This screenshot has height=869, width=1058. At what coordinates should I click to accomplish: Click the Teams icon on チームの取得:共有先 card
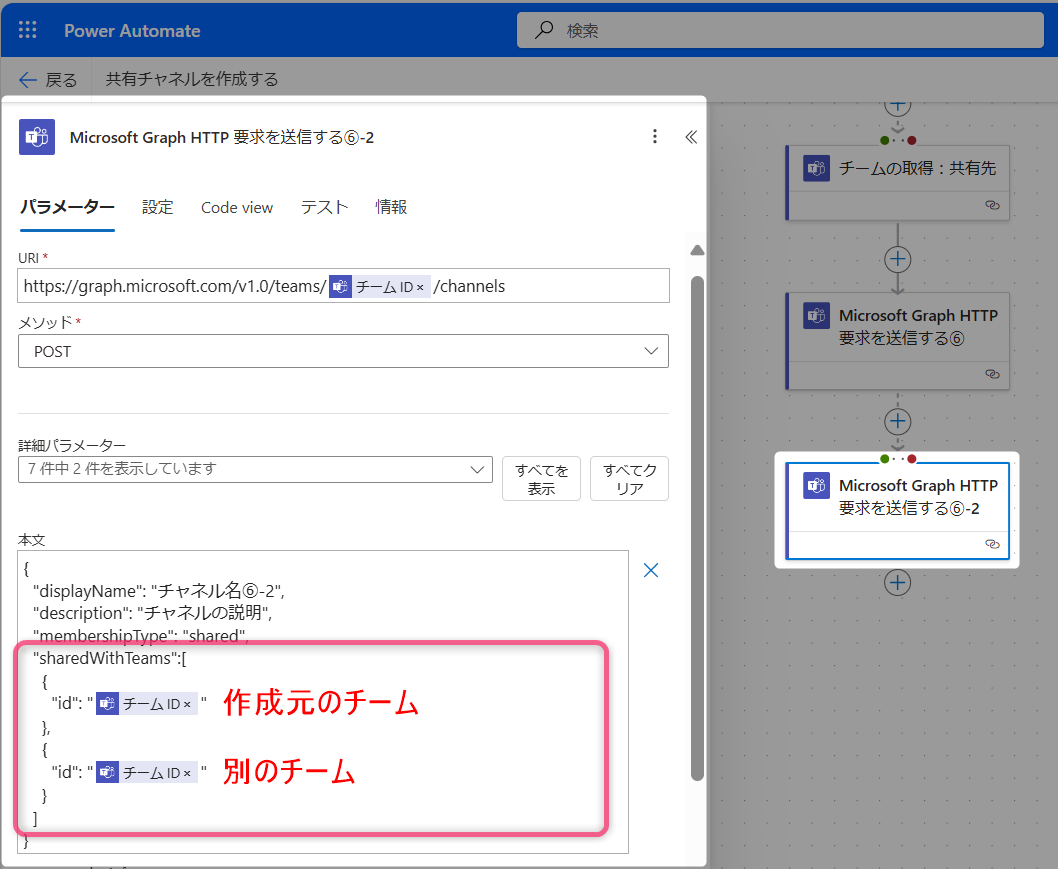[816, 168]
